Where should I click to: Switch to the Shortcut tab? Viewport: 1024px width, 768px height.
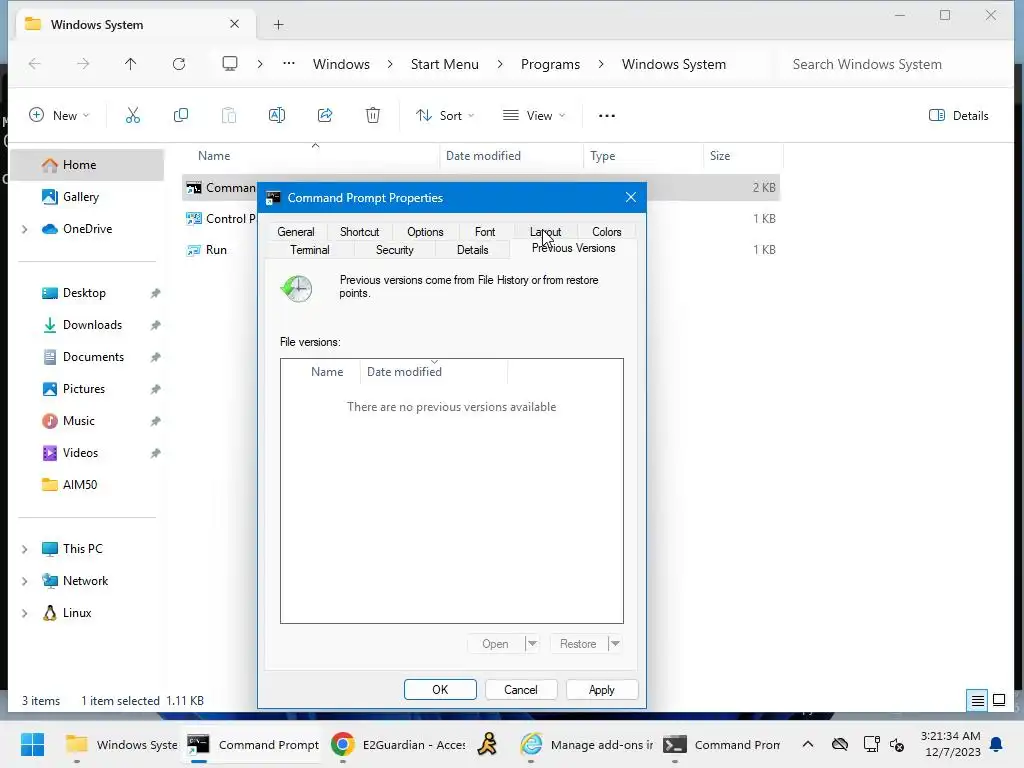pos(359,232)
